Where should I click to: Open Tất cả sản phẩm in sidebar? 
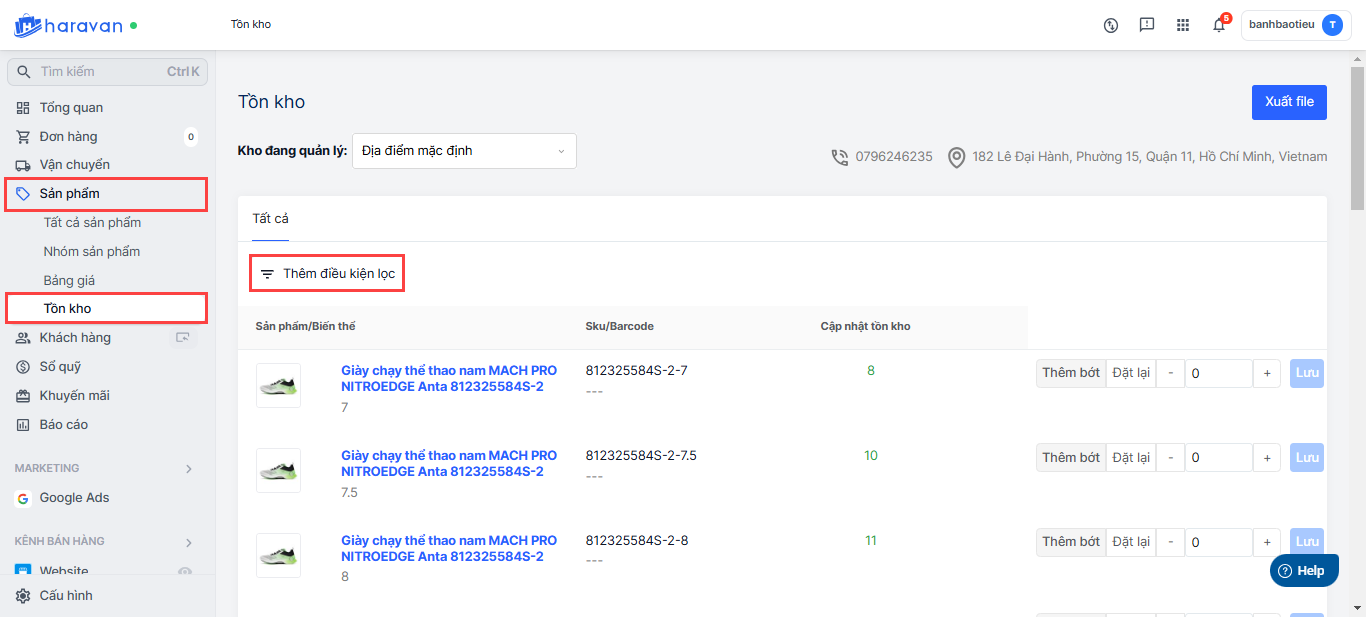coord(92,223)
